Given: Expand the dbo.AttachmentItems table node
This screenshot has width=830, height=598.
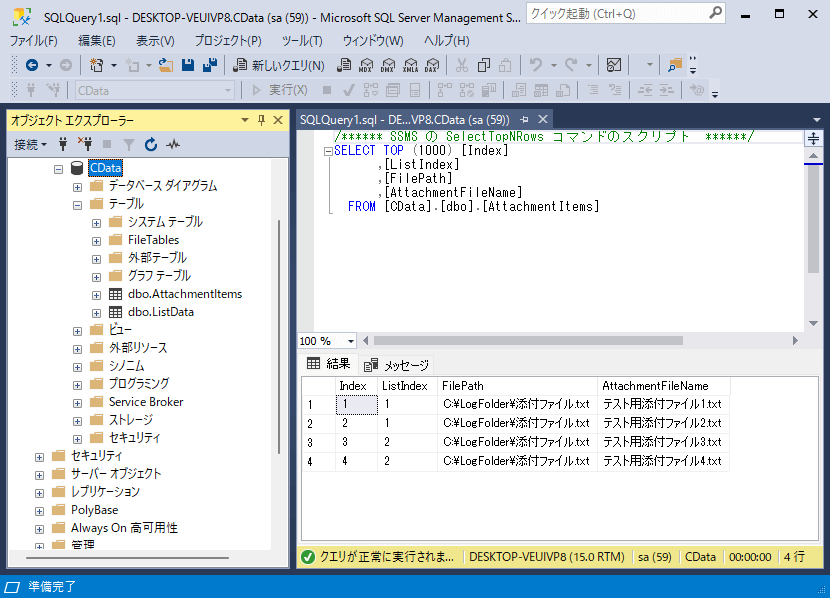Looking at the screenshot, I should click(x=97, y=294).
